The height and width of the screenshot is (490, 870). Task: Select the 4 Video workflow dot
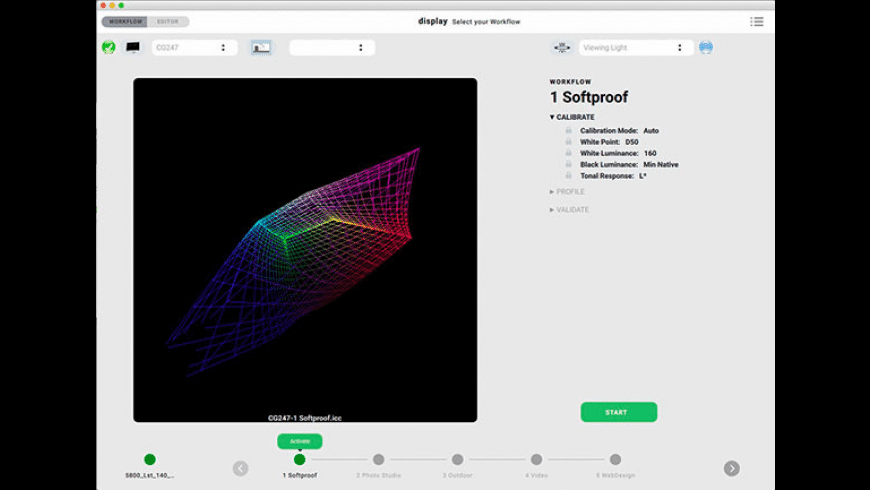pos(537,459)
